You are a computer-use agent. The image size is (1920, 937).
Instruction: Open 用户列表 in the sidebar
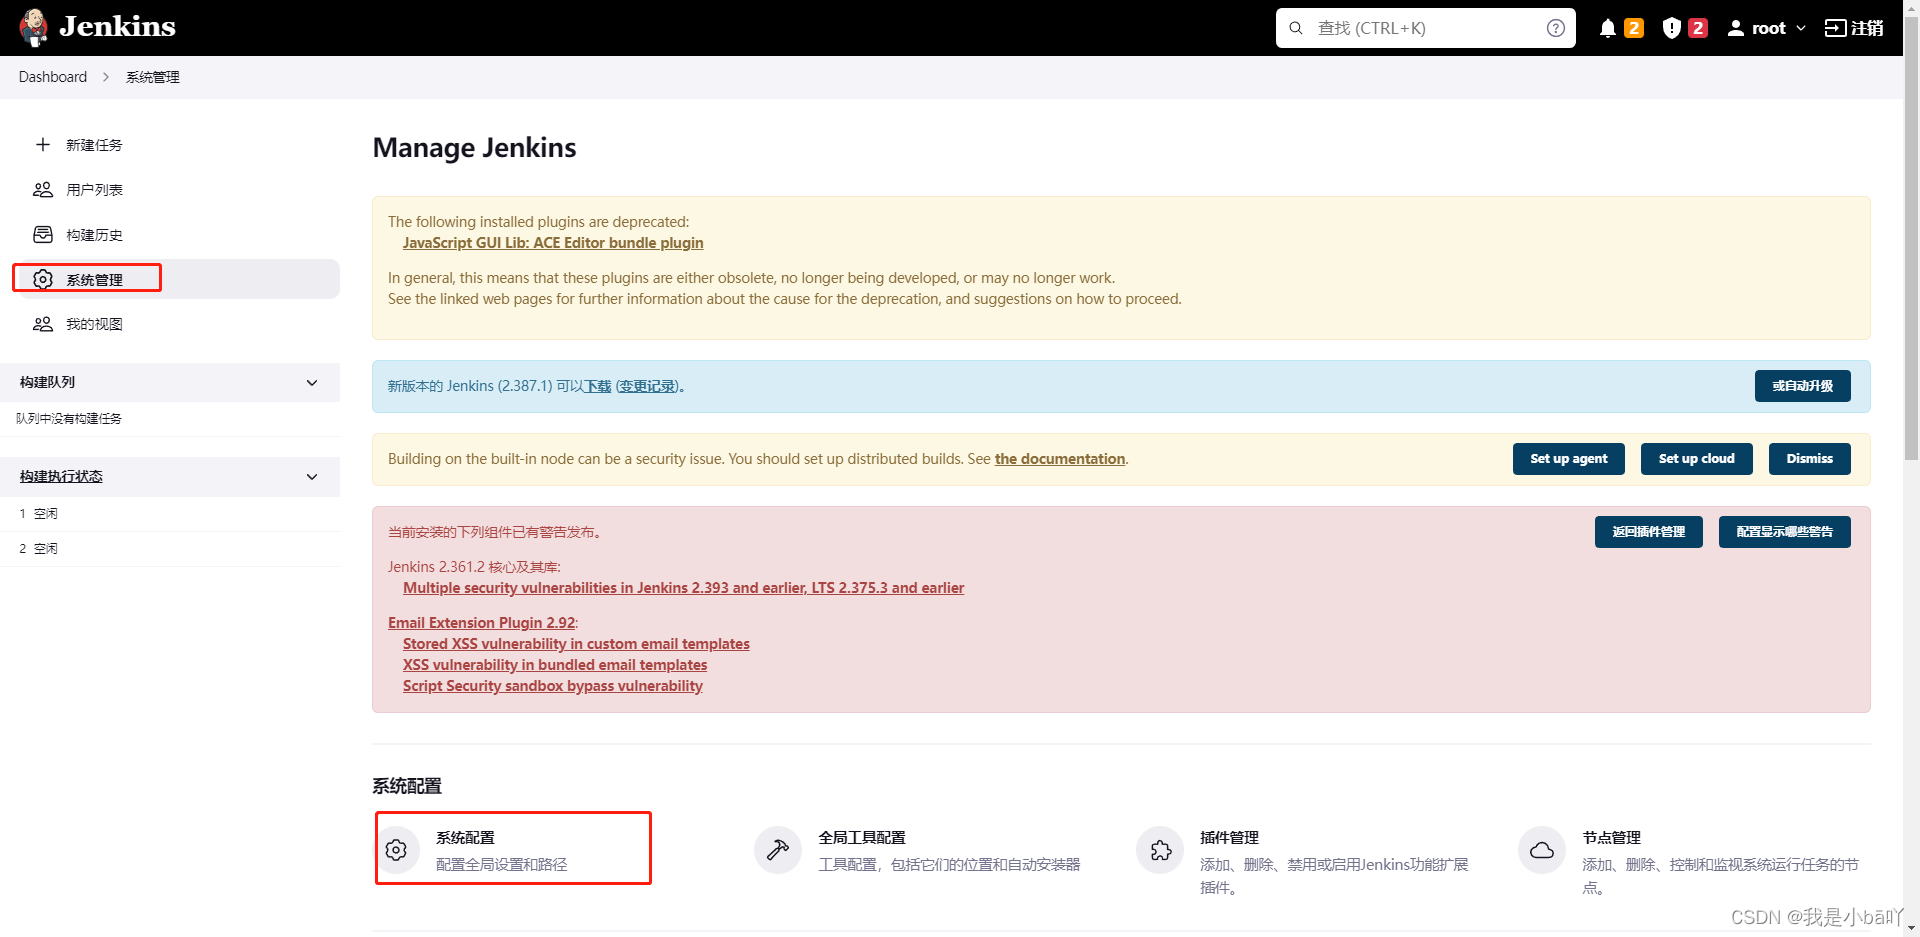click(94, 190)
